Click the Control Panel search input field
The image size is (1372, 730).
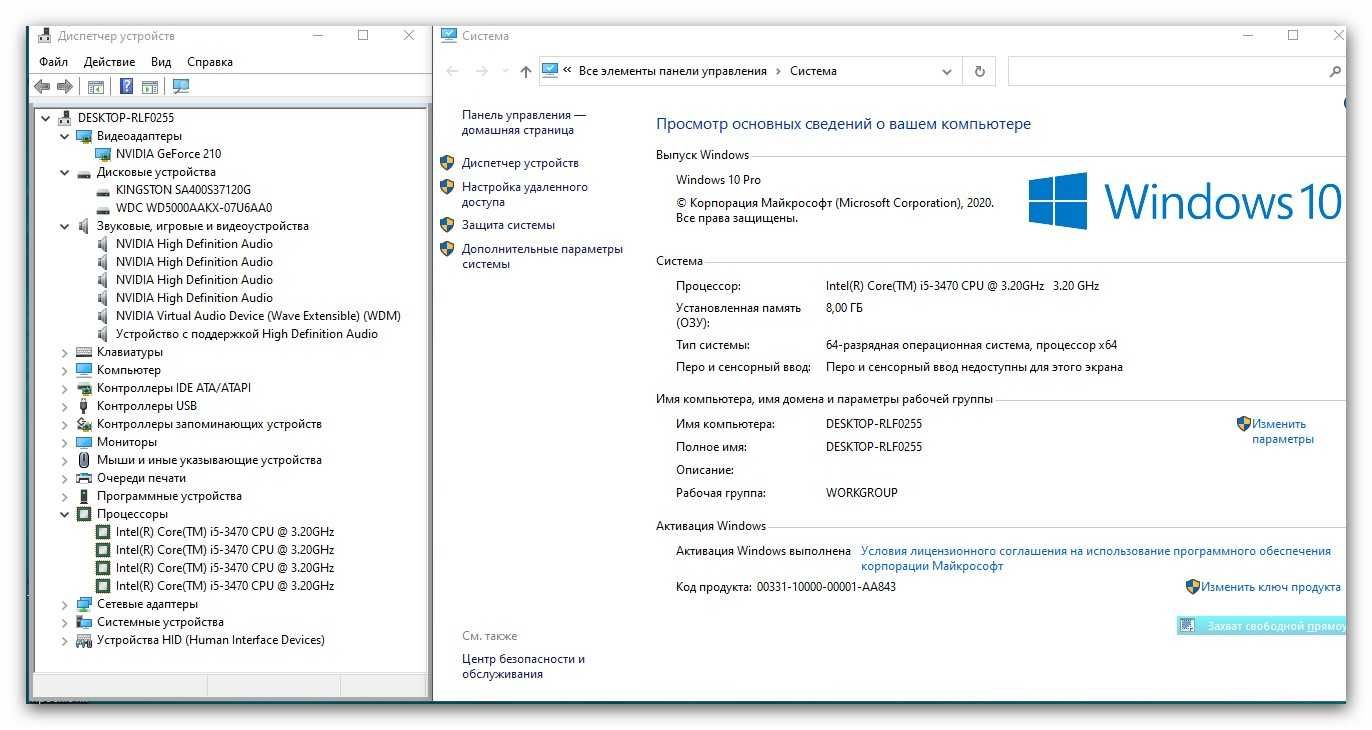pos(1166,71)
